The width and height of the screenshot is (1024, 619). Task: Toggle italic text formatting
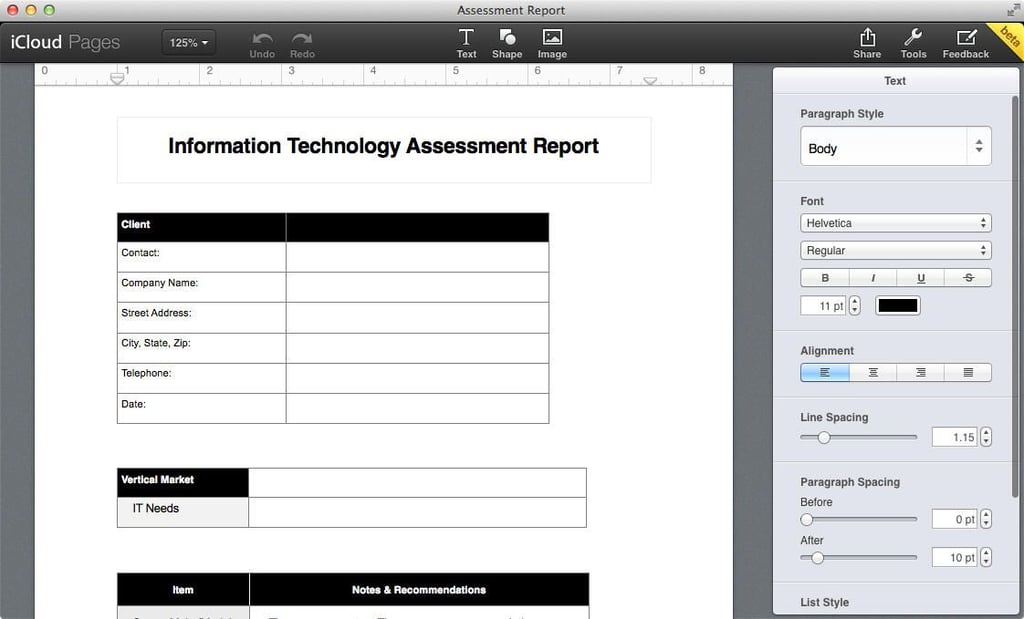[x=873, y=278]
